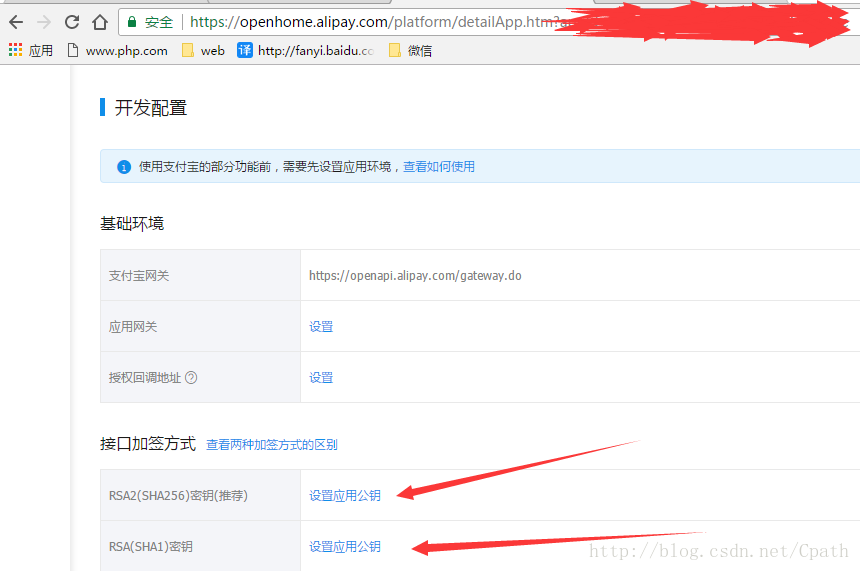Viewport: 860px width, 571px height.
Task: Click the green secure lock icon
Action: point(132,22)
